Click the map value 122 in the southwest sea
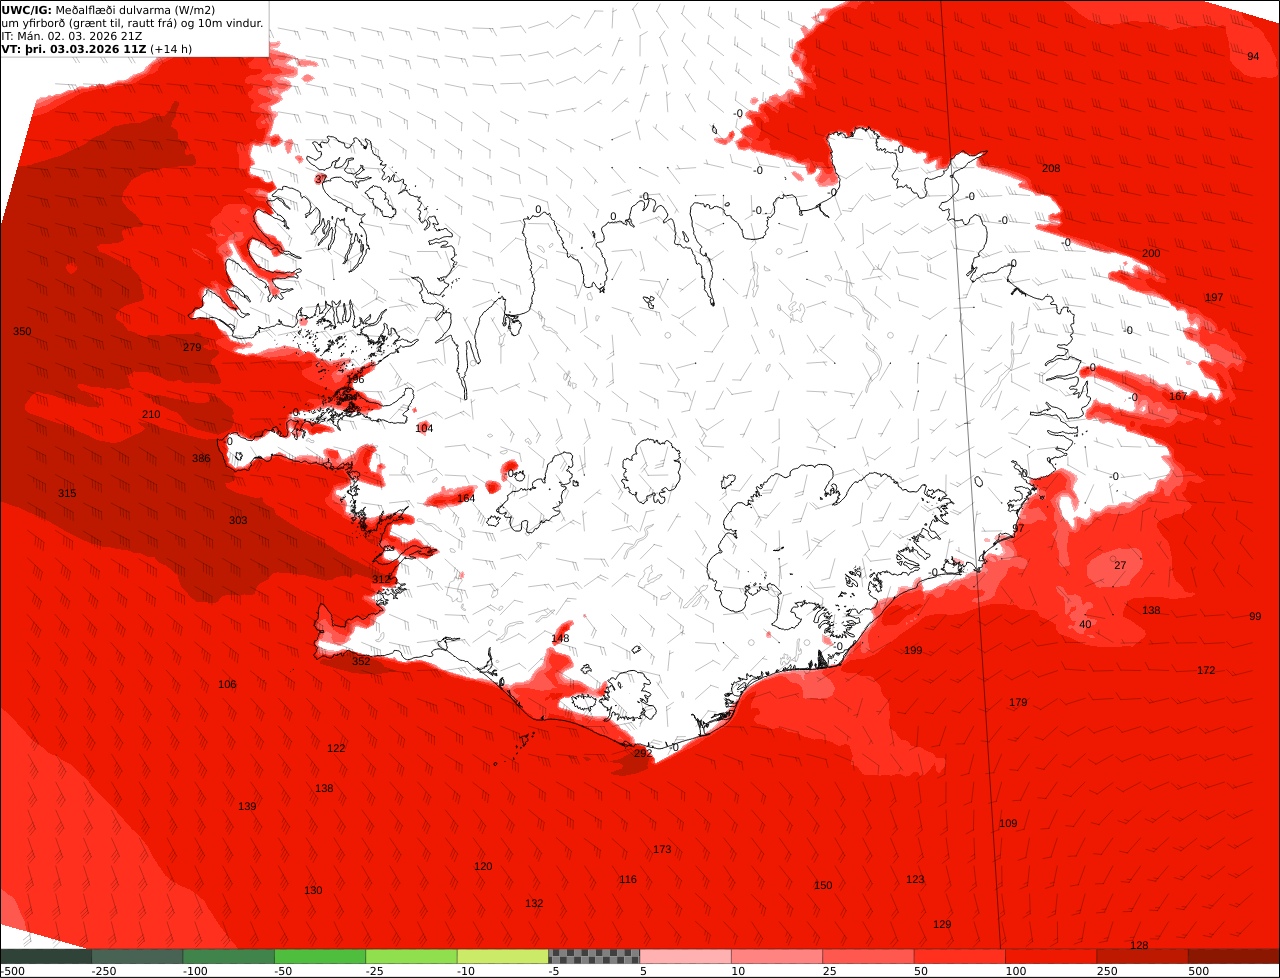The height and width of the screenshot is (978, 1280). click(336, 748)
